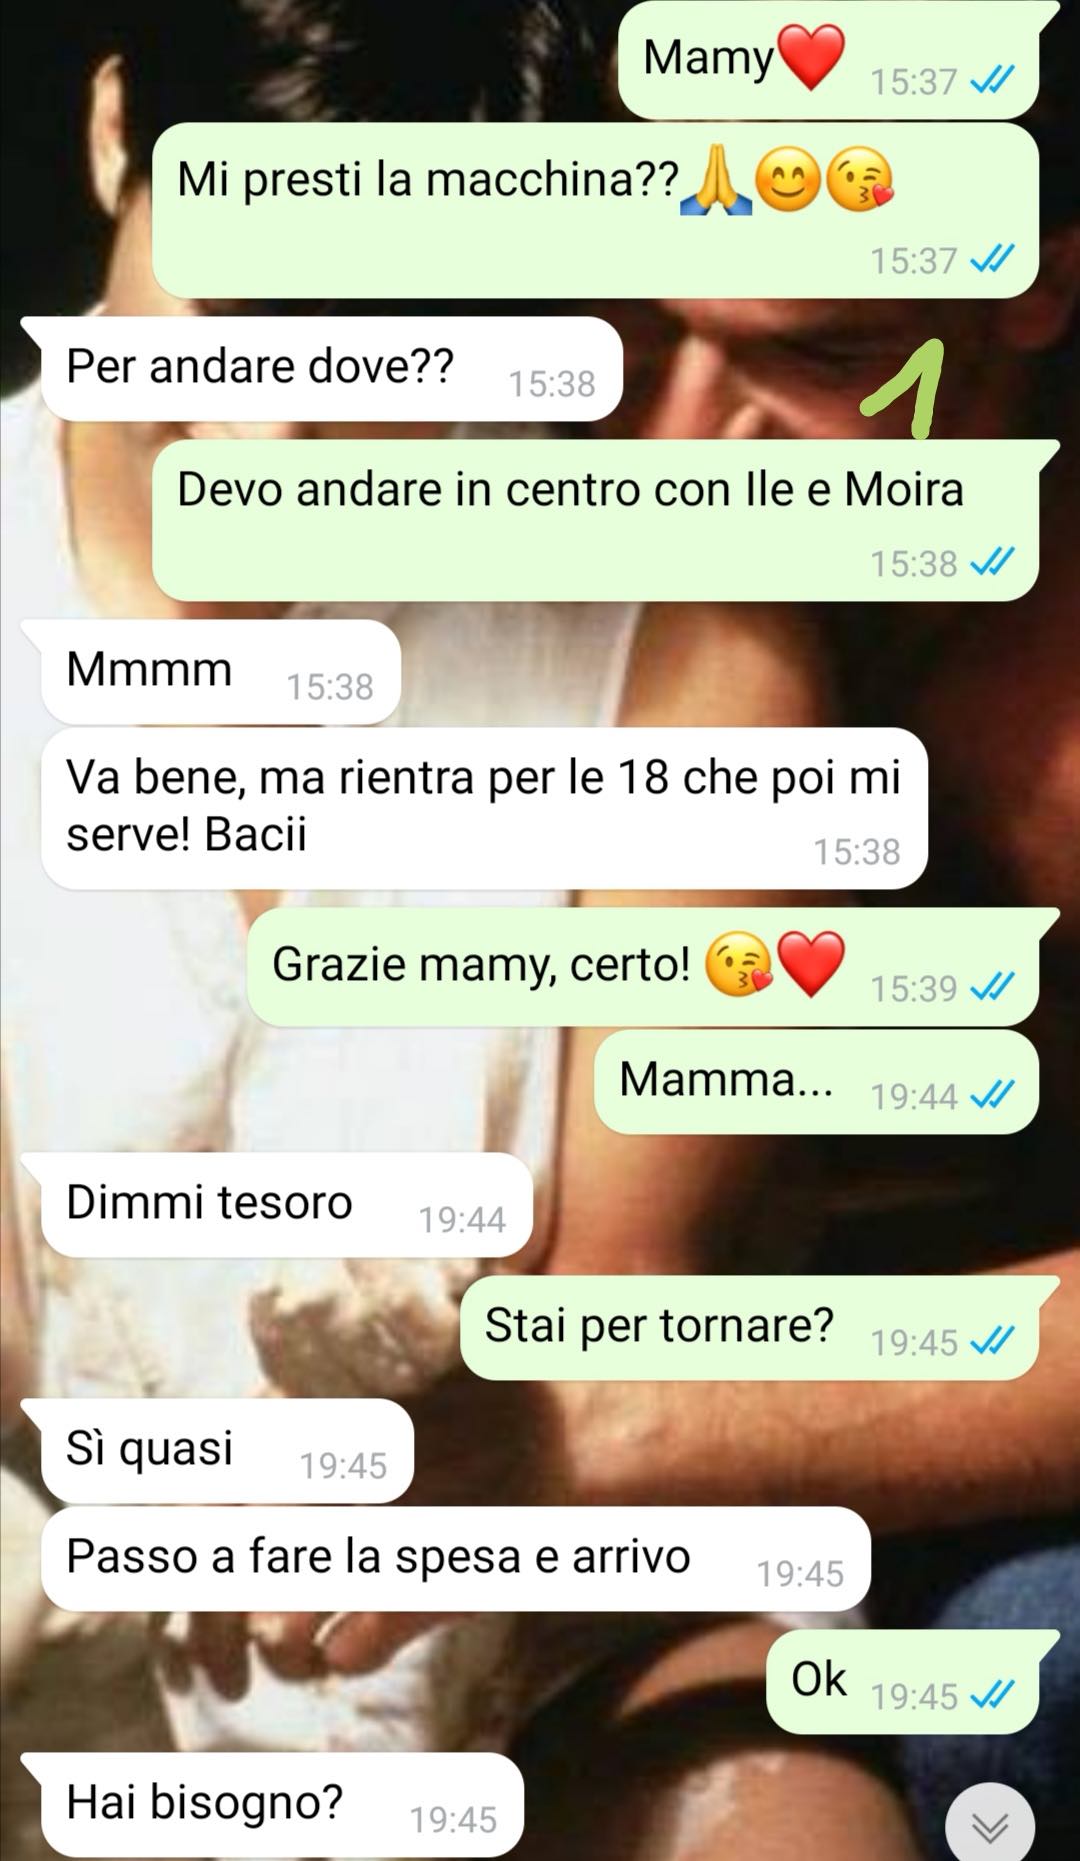Select the 'Dimmi tesoro' message bubble
1080x1861 pixels.
[286, 1205]
